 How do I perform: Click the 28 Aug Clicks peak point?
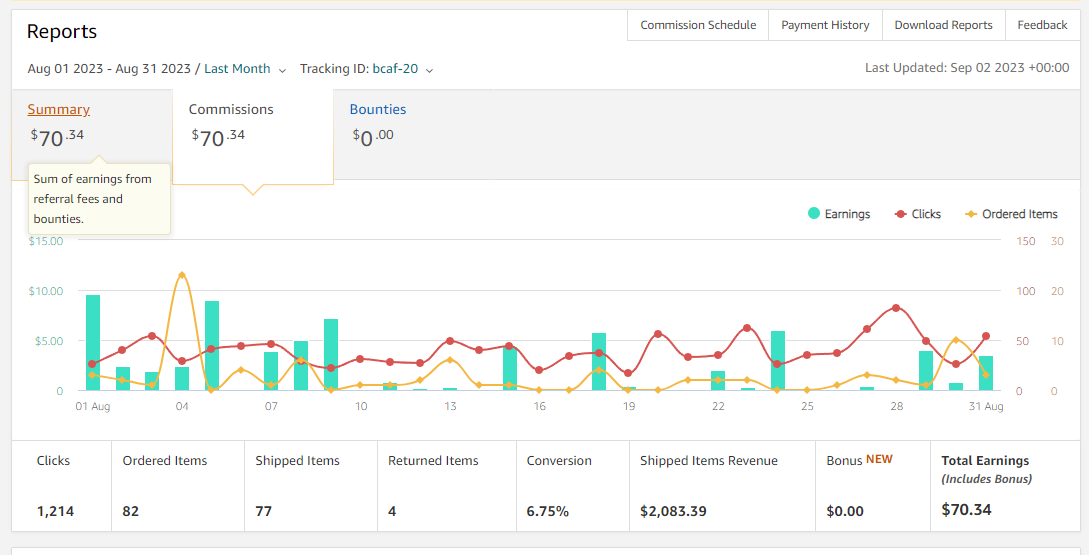tap(896, 308)
